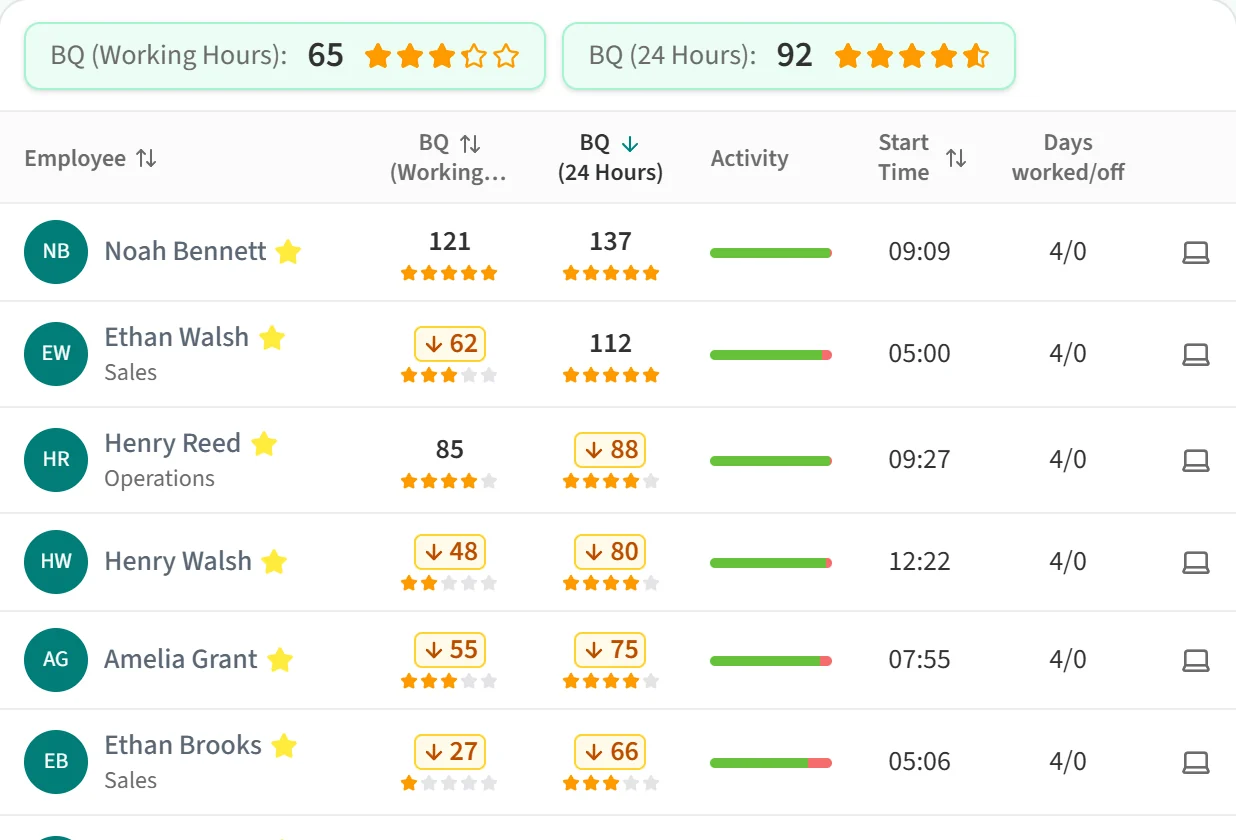1236x840 pixels.
Task: Open Amelia Grant's employee name link
Action: click(x=181, y=659)
